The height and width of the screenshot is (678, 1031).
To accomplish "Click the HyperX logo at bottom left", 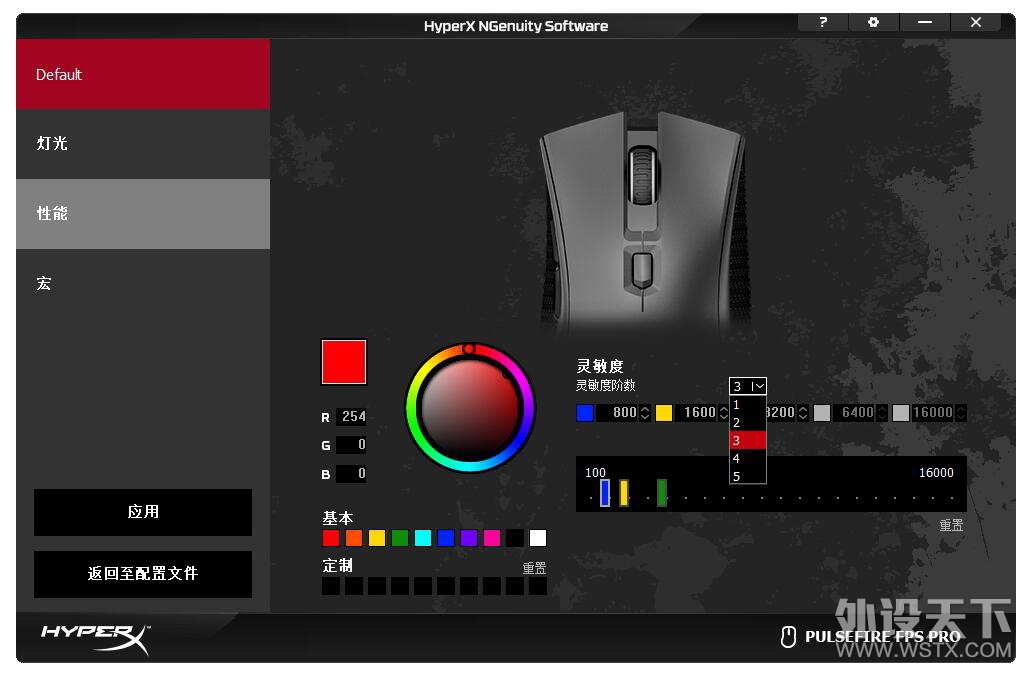I will pos(96,637).
